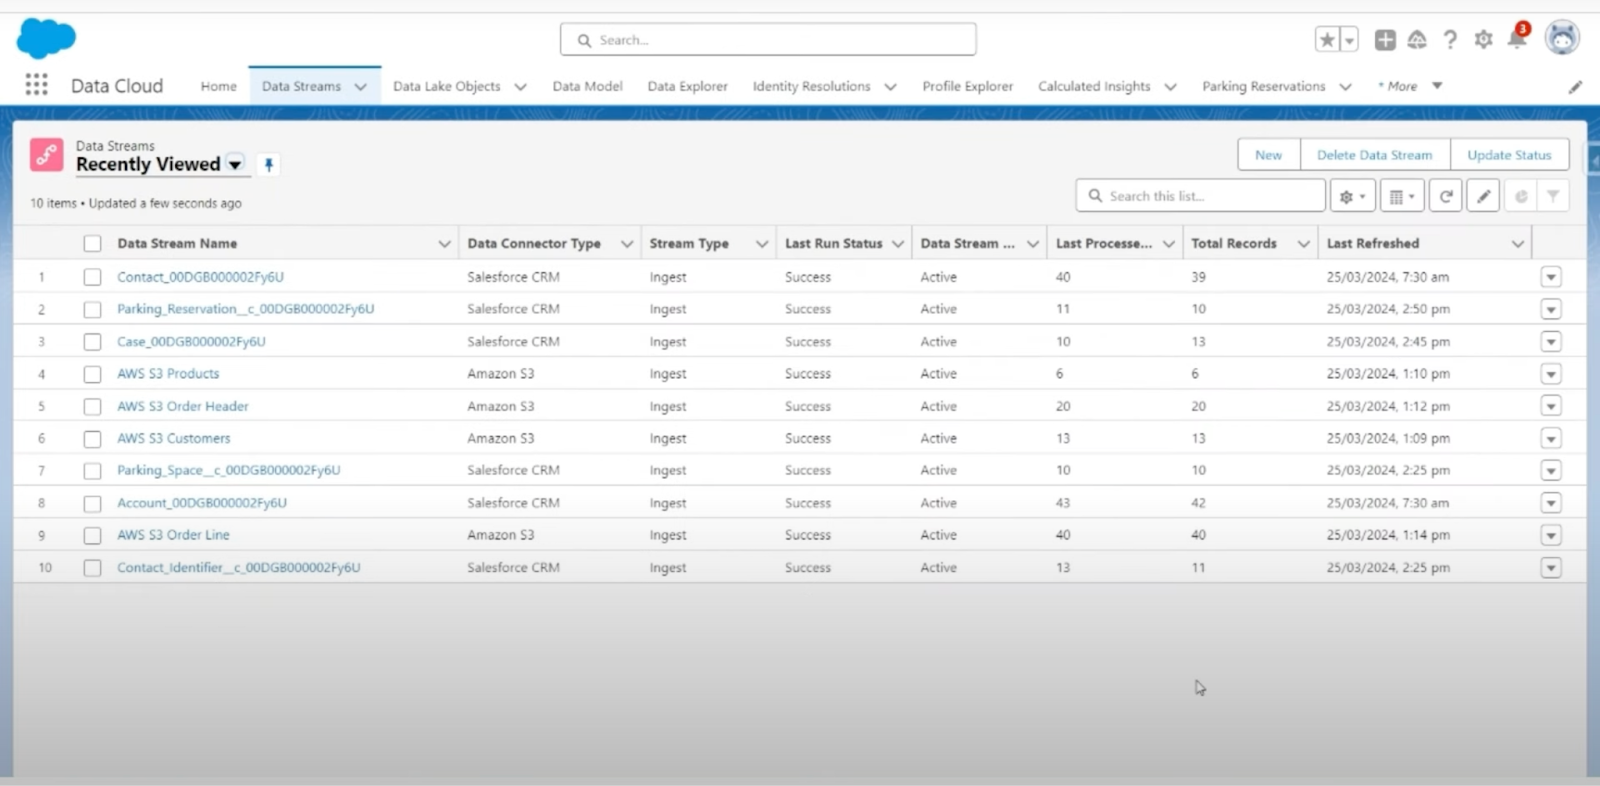The width and height of the screenshot is (1600, 786).
Task: Expand the Data Streams tab chevron
Action: click(361, 87)
